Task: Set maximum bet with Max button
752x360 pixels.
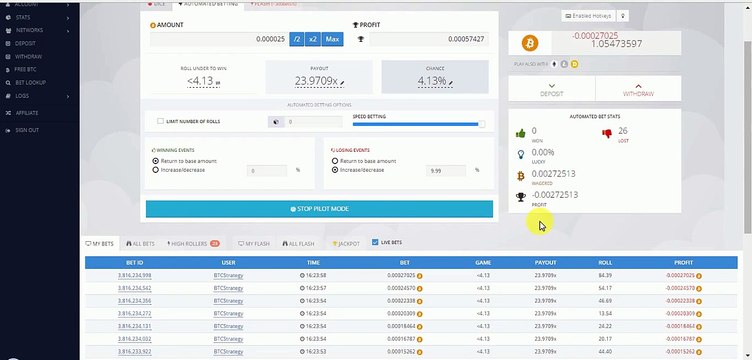Action: (x=332, y=39)
